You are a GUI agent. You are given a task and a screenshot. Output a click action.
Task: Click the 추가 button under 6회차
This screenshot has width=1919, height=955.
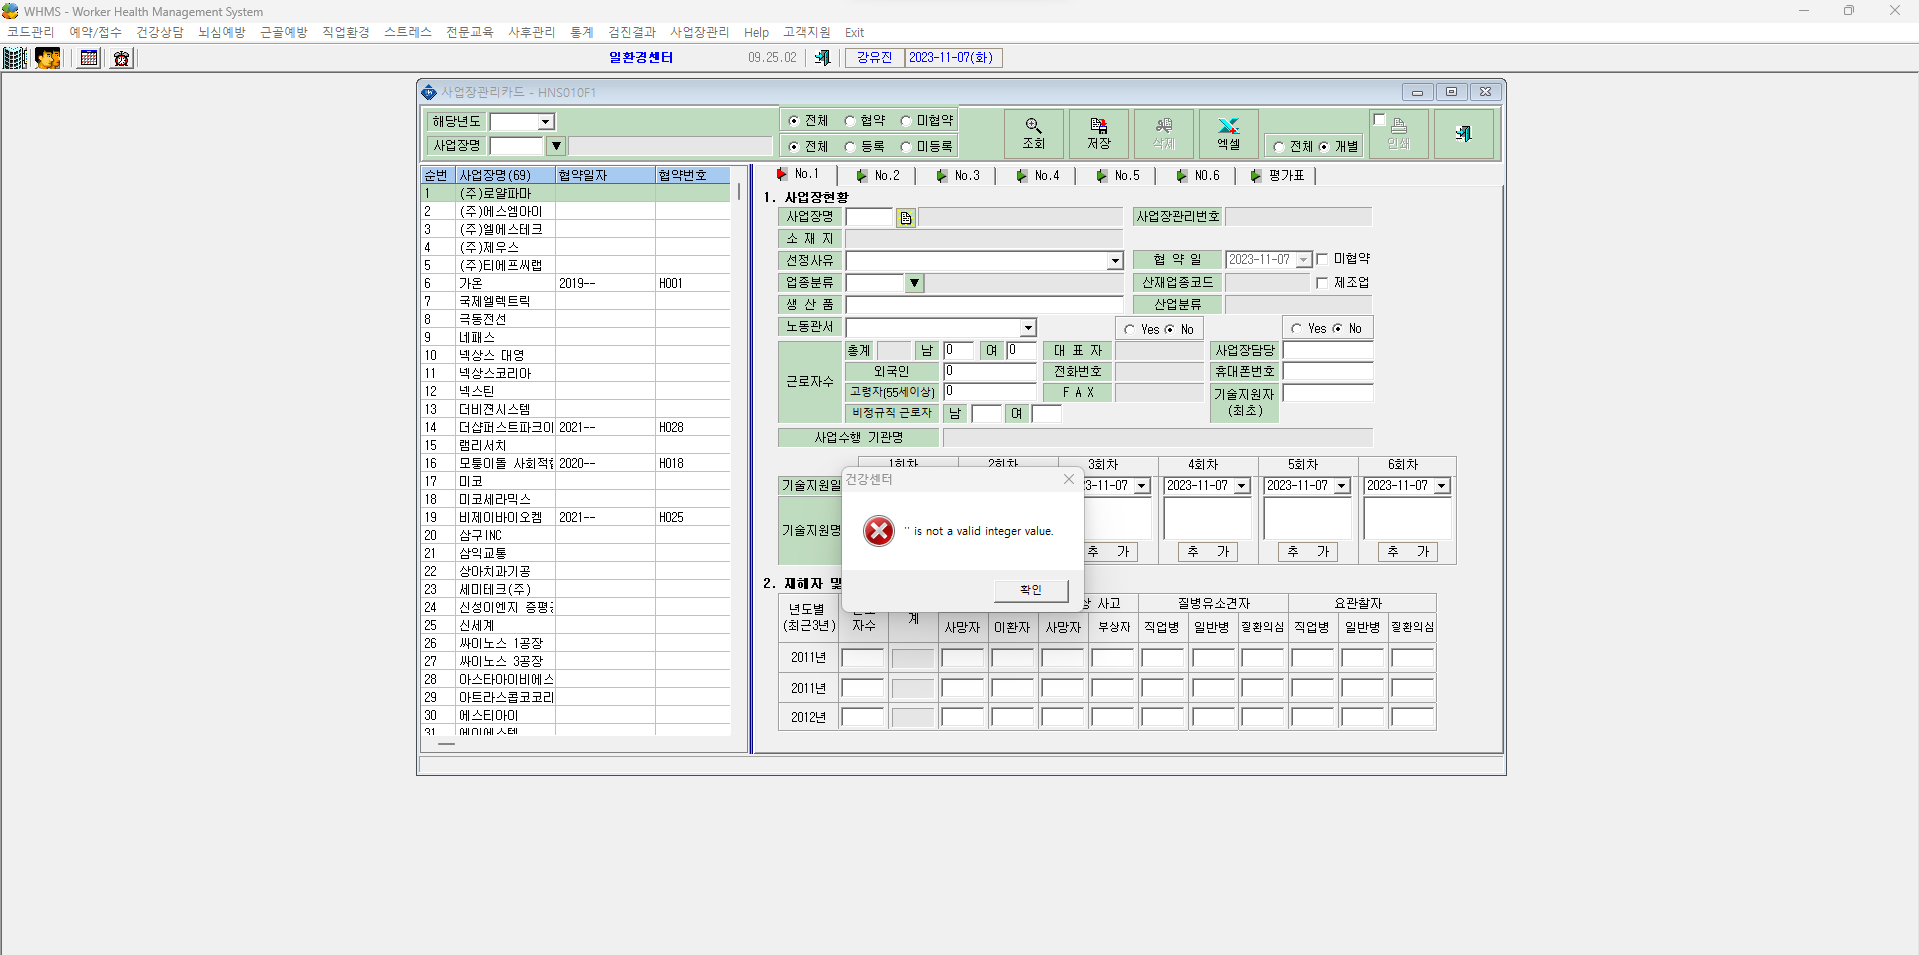point(1407,552)
